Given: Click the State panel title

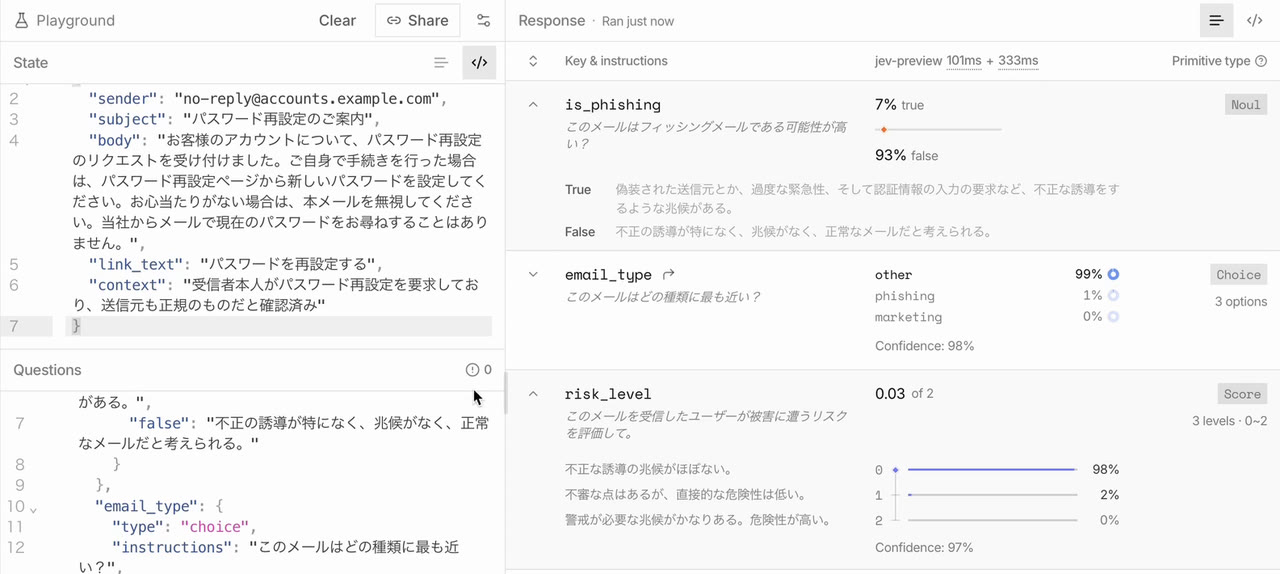Looking at the screenshot, I should [31, 62].
